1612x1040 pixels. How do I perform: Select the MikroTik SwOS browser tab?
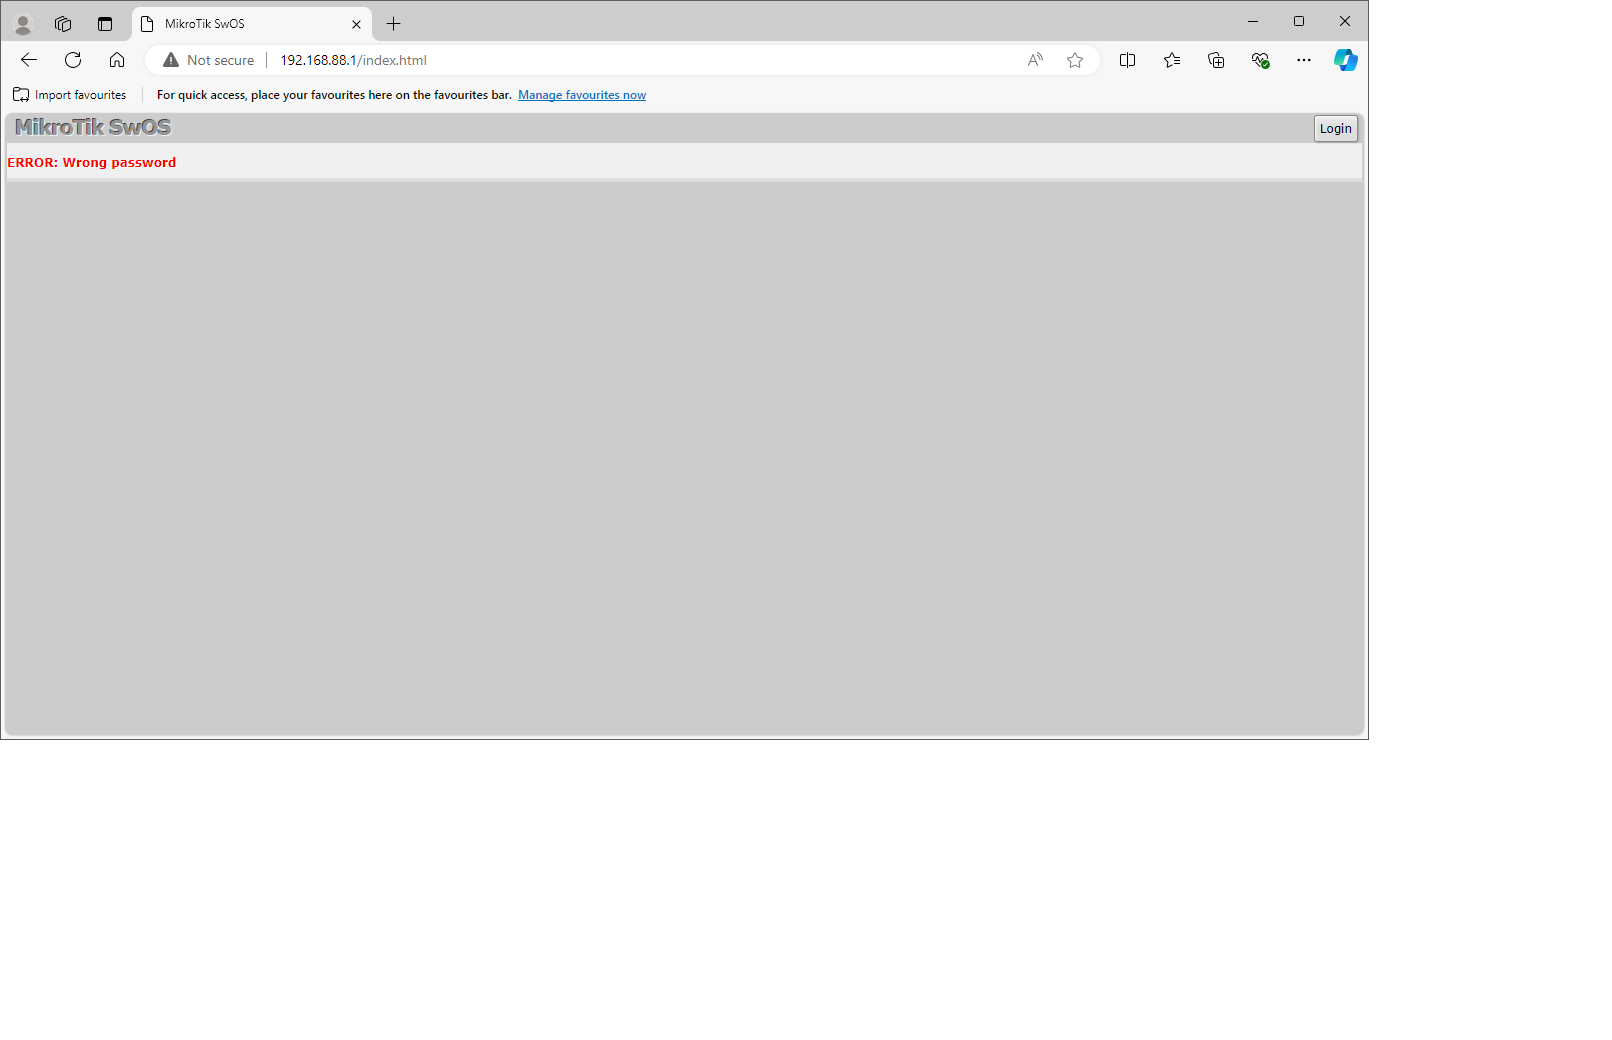(x=252, y=24)
